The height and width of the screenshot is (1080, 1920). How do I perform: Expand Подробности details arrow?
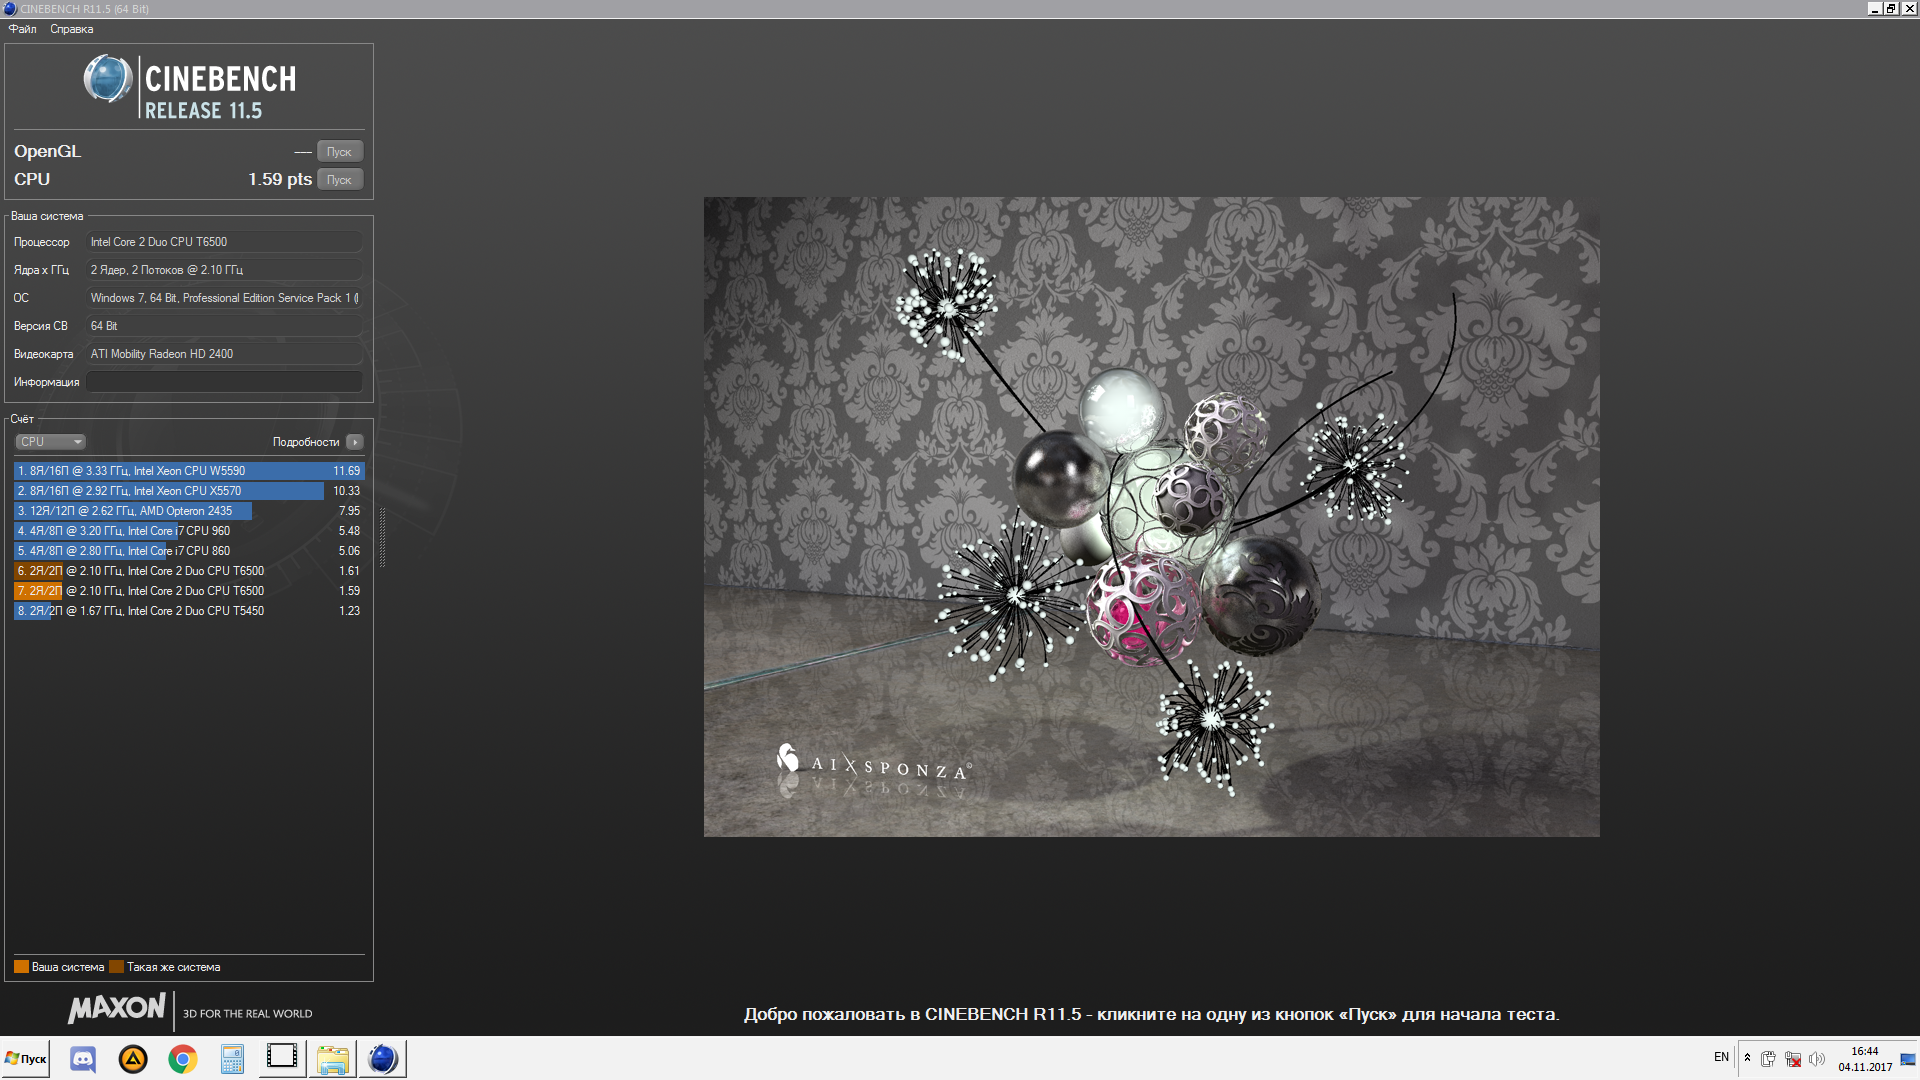(x=355, y=442)
